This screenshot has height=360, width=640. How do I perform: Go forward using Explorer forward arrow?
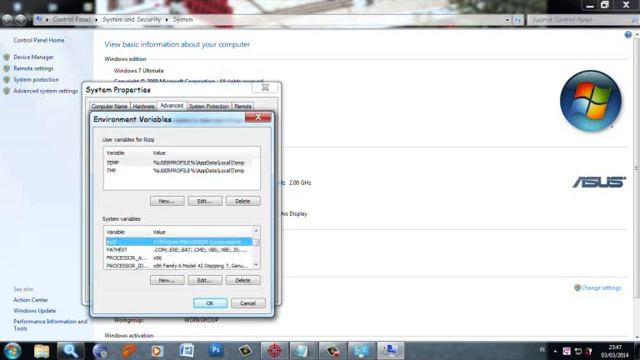(20, 19)
